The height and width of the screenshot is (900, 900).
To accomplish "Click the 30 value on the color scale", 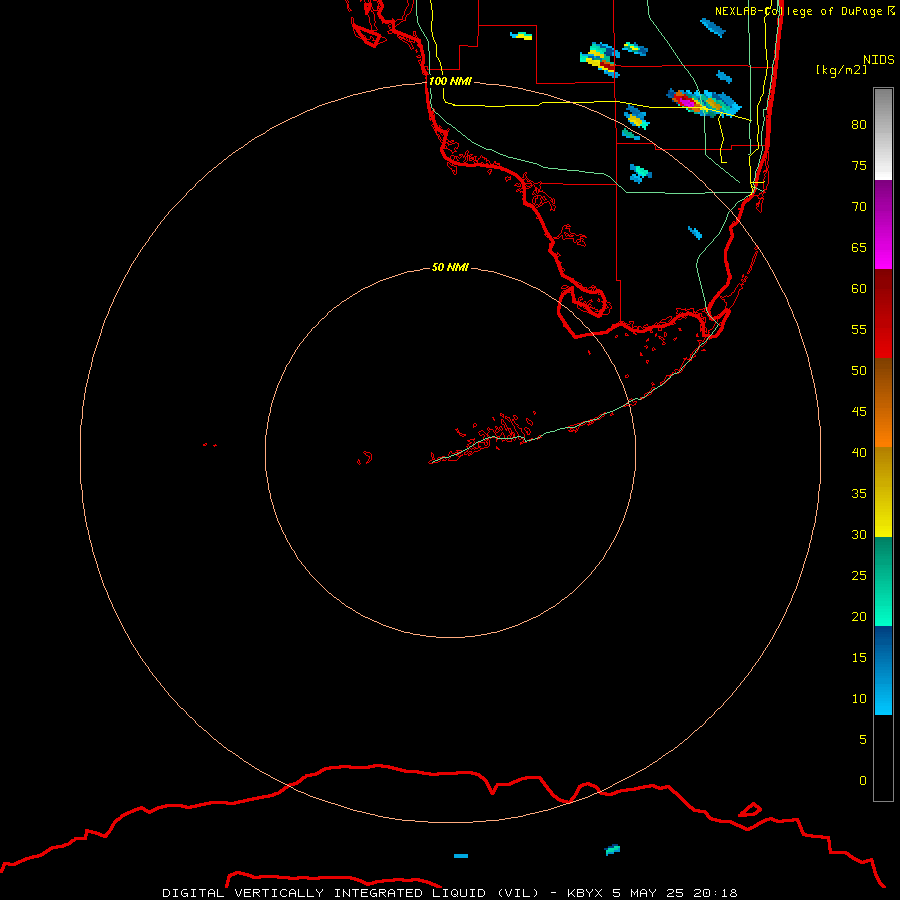I will pyautogui.click(x=859, y=535).
